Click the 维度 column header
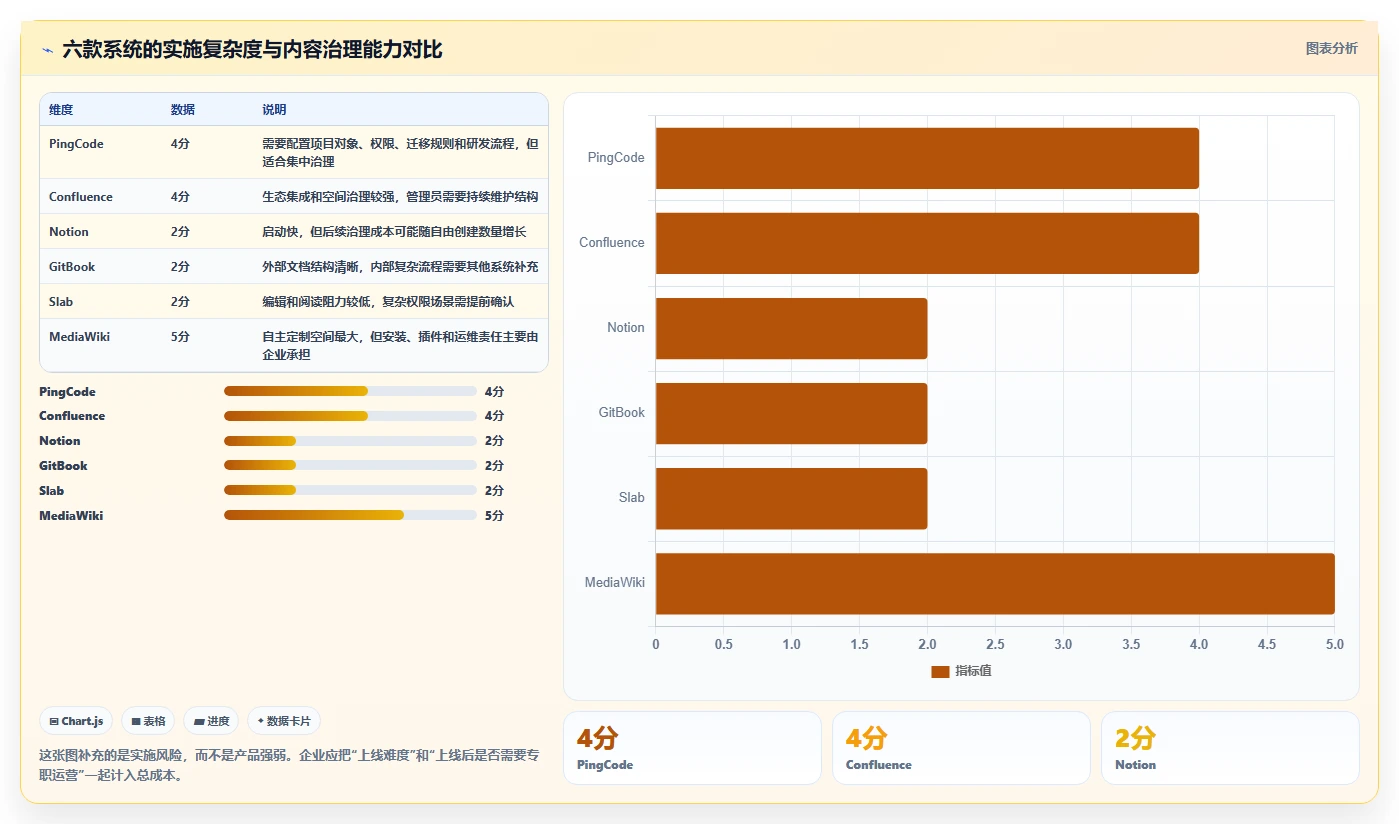 [61, 109]
